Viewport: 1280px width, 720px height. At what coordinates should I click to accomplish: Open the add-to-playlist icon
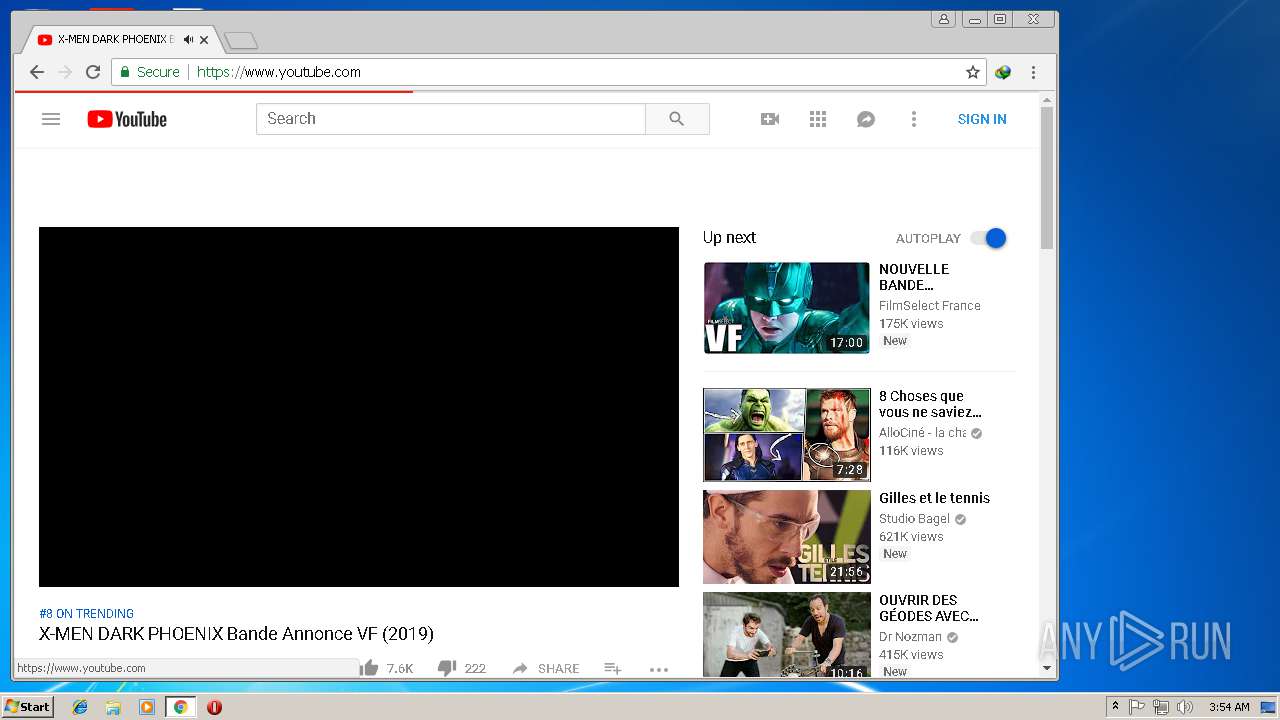(x=613, y=668)
